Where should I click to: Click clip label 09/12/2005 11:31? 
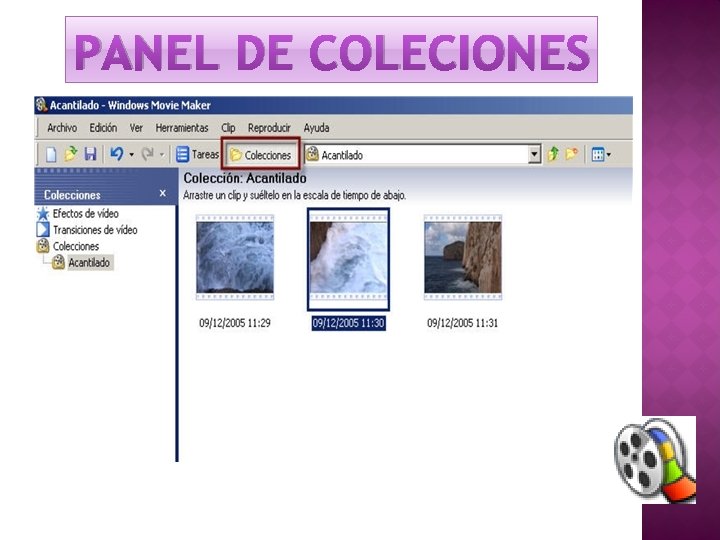(462, 323)
